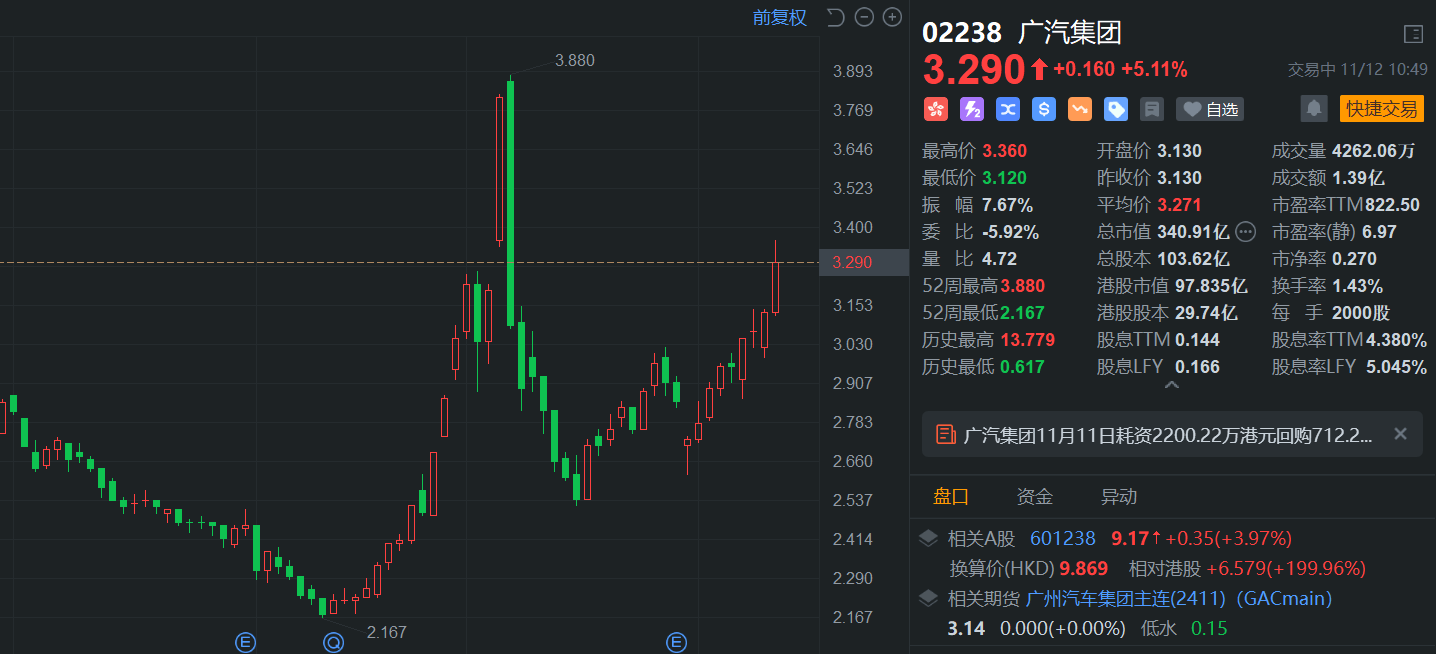
Task: Switch to the 资金 tab
Action: (1035, 497)
